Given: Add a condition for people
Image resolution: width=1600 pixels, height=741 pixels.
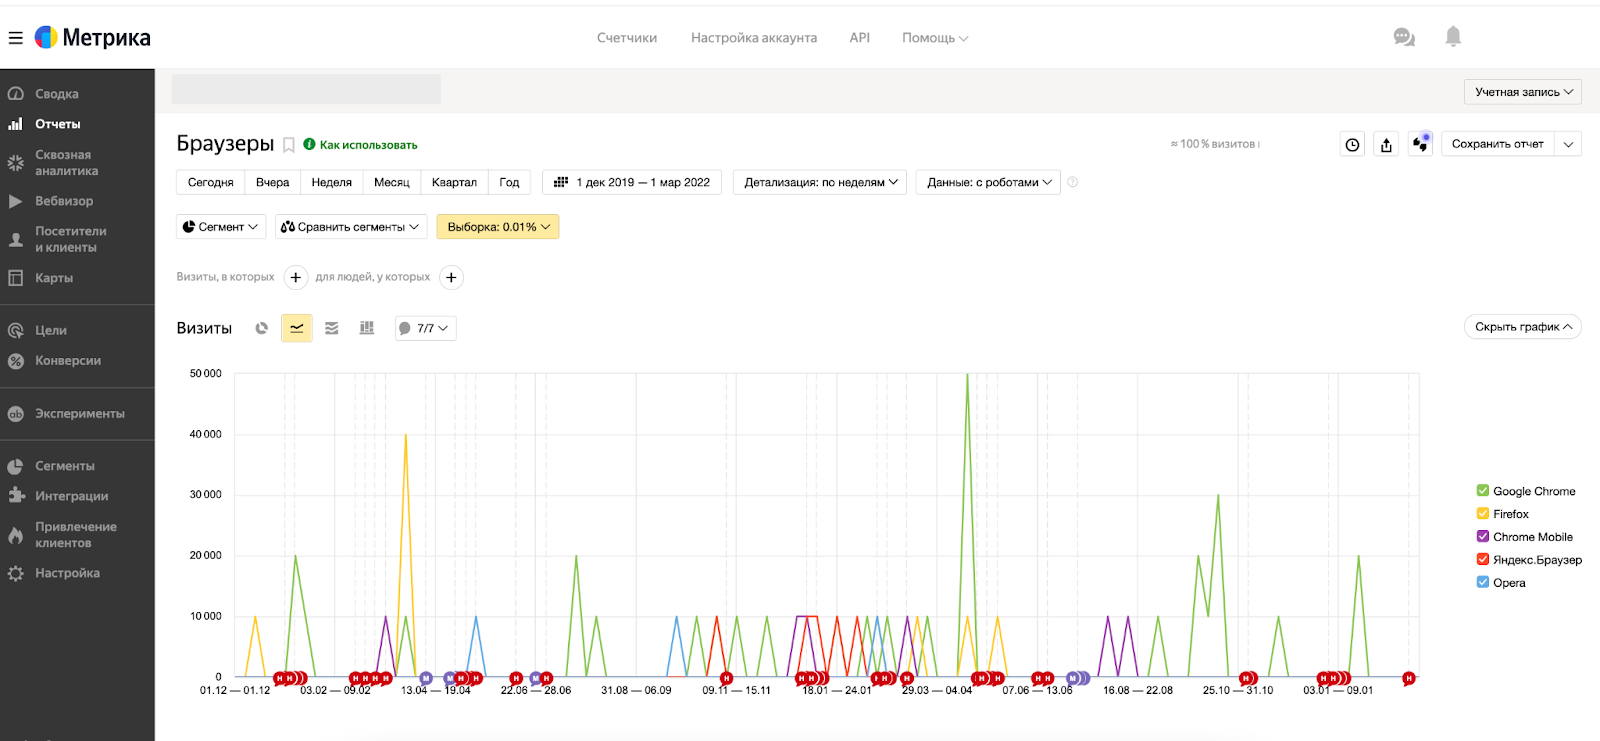Looking at the screenshot, I should [x=452, y=278].
